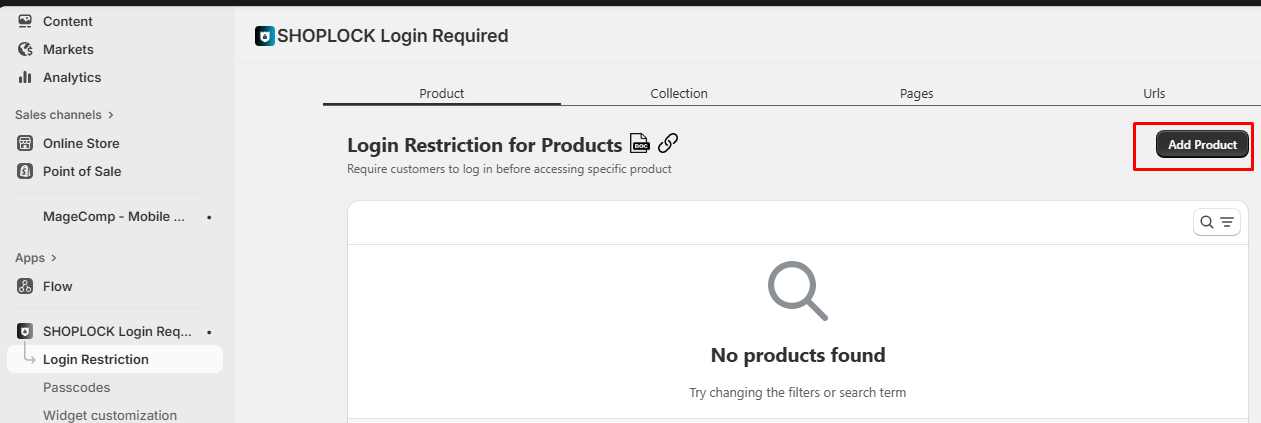The height and width of the screenshot is (423, 1261).
Task: Open Widget customization in sidebar
Action: (x=109, y=415)
